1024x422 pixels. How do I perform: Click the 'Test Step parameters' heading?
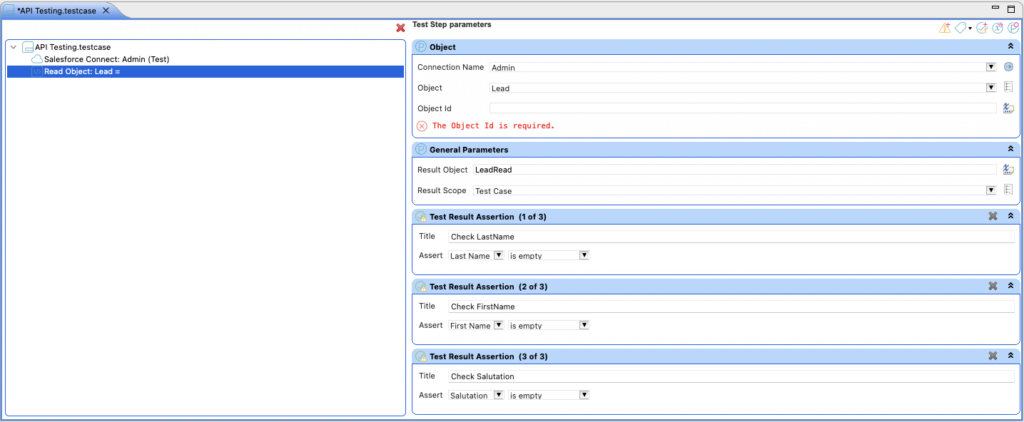[452, 24]
